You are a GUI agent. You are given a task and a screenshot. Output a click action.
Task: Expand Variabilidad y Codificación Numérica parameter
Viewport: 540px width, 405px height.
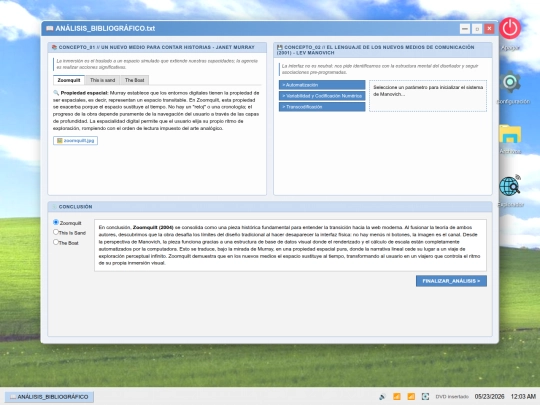[322, 96]
